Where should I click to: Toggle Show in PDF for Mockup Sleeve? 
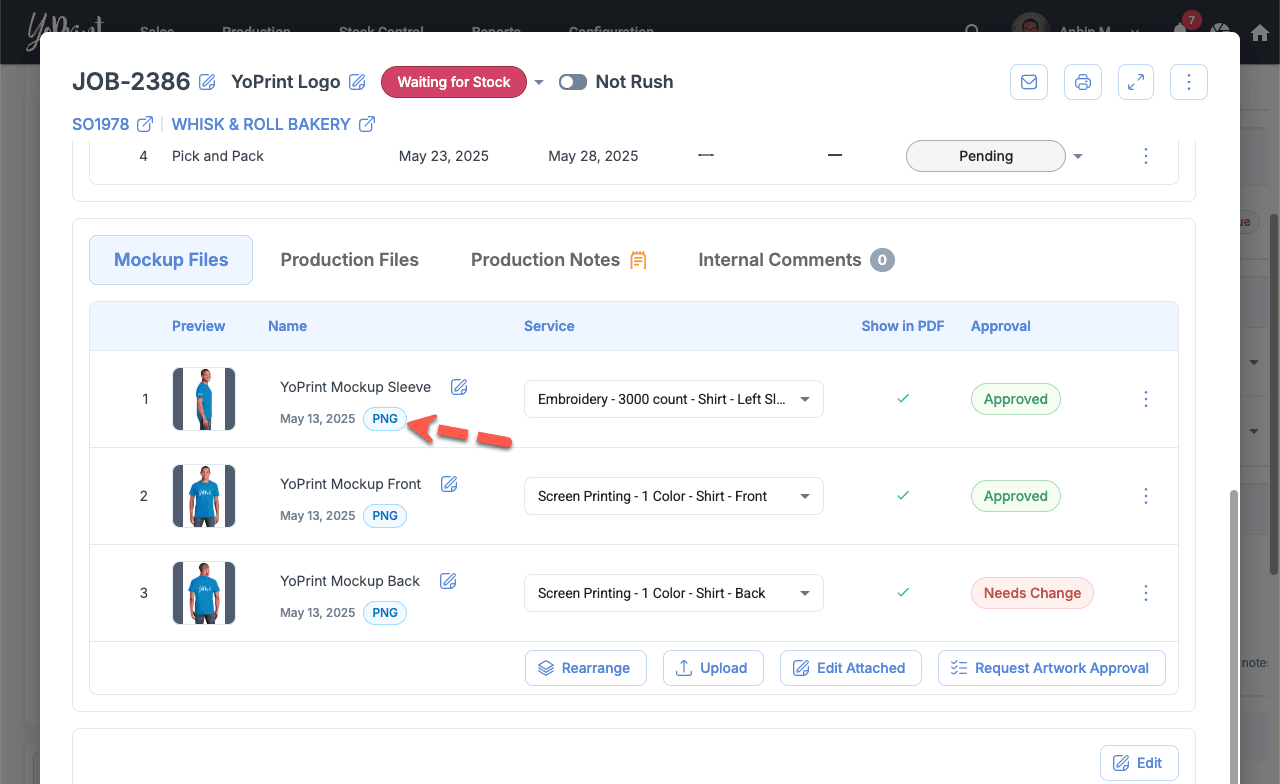[x=903, y=399]
